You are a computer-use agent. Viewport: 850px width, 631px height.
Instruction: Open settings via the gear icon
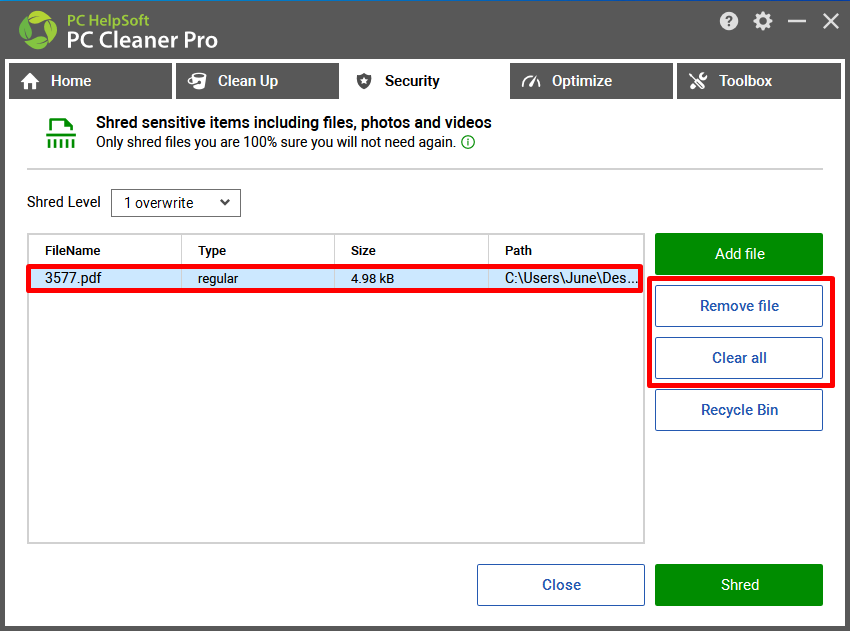coord(763,22)
